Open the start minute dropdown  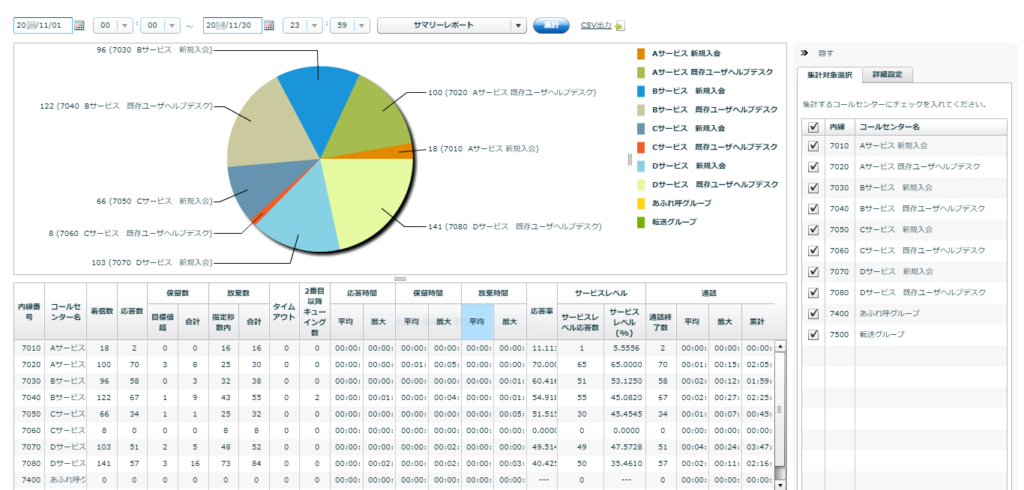160,25
